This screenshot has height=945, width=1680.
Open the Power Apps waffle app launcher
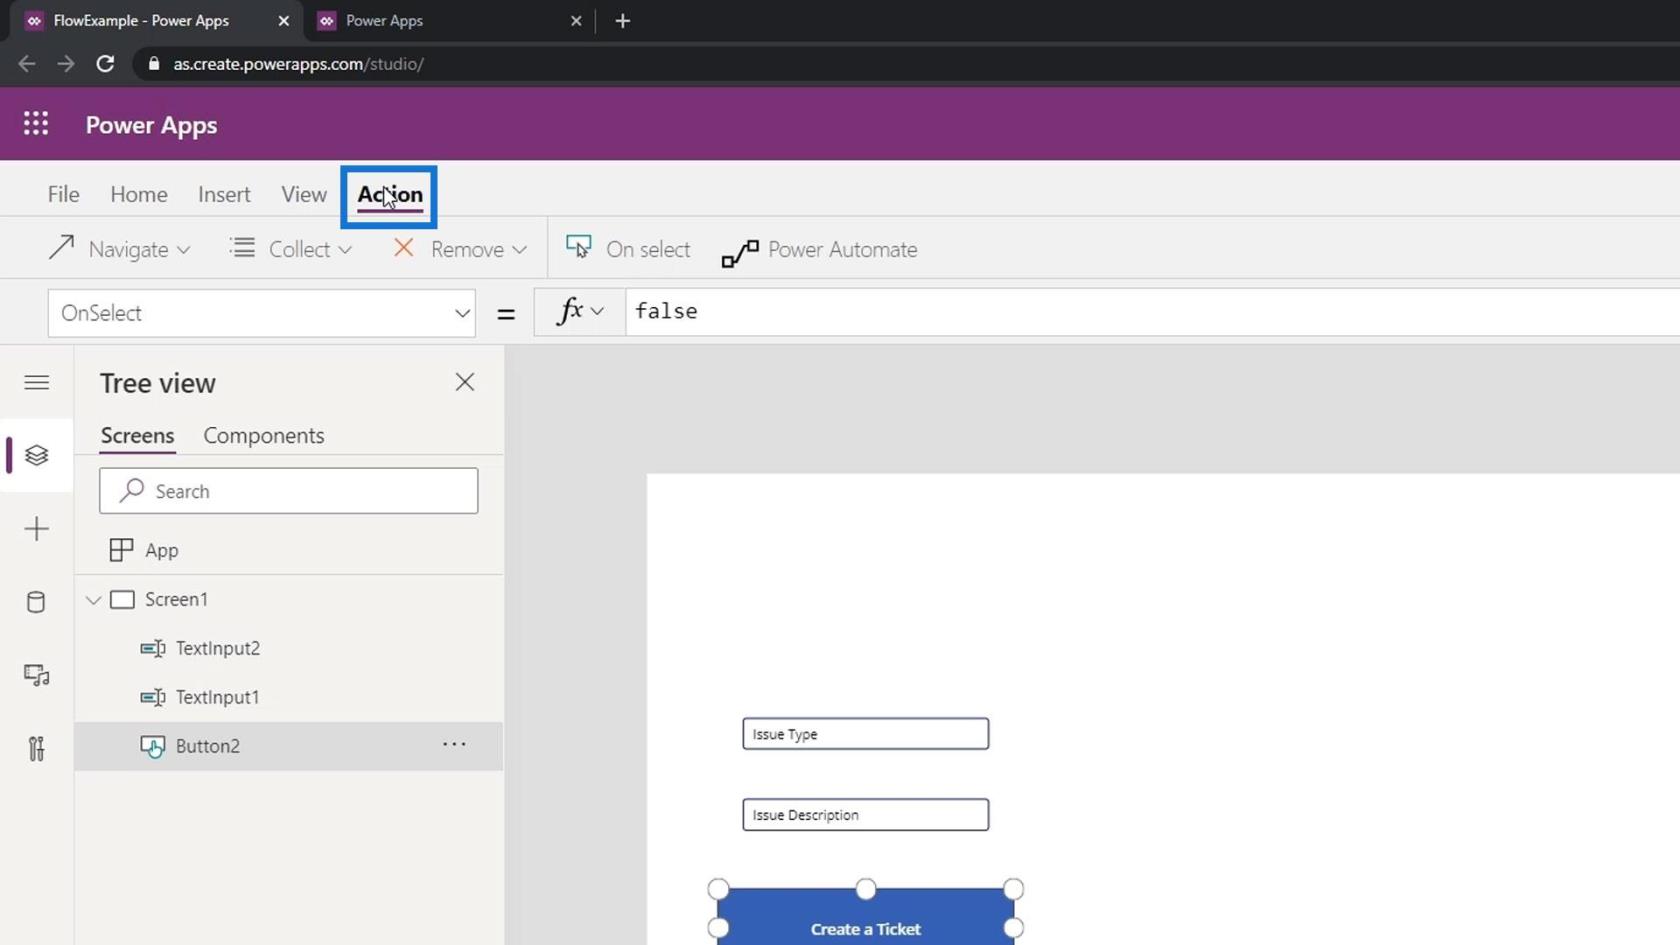tap(36, 123)
